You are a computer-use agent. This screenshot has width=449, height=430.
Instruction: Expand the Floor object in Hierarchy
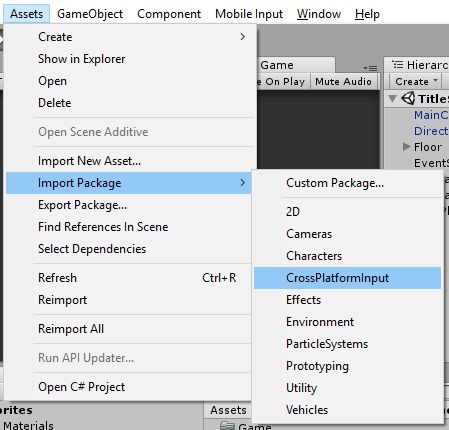(406, 147)
